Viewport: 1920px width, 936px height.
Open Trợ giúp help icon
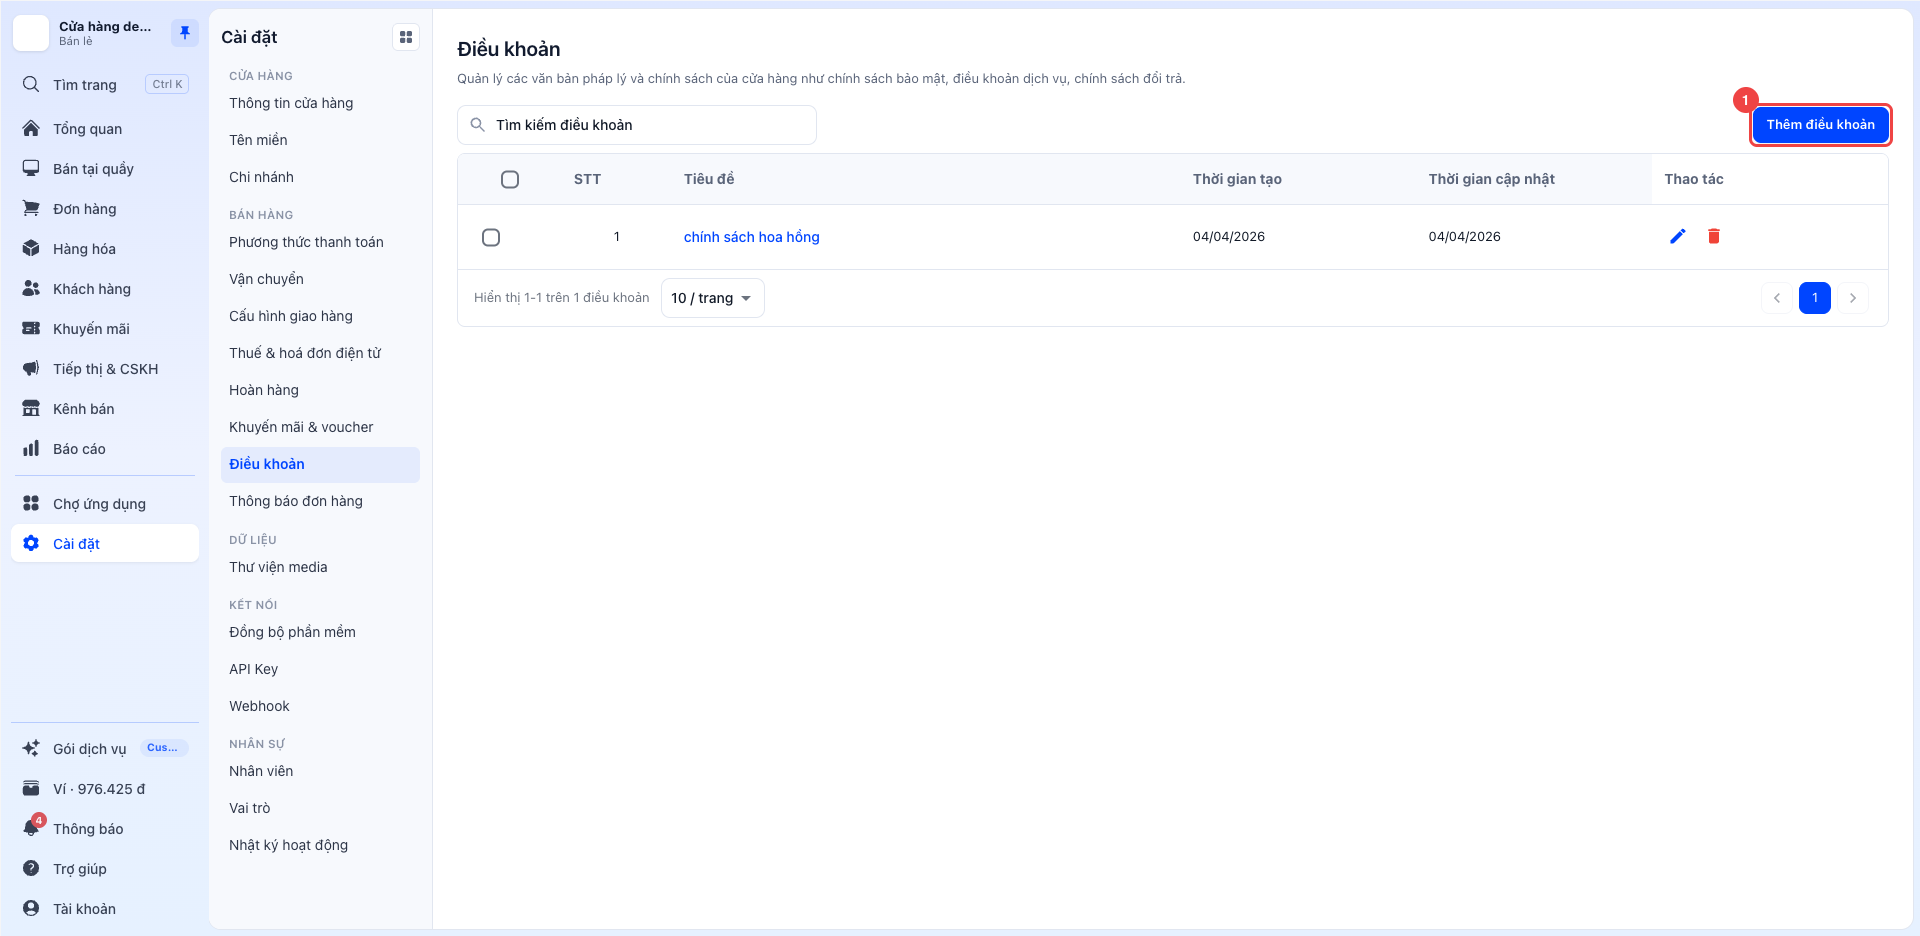click(31, 868)
